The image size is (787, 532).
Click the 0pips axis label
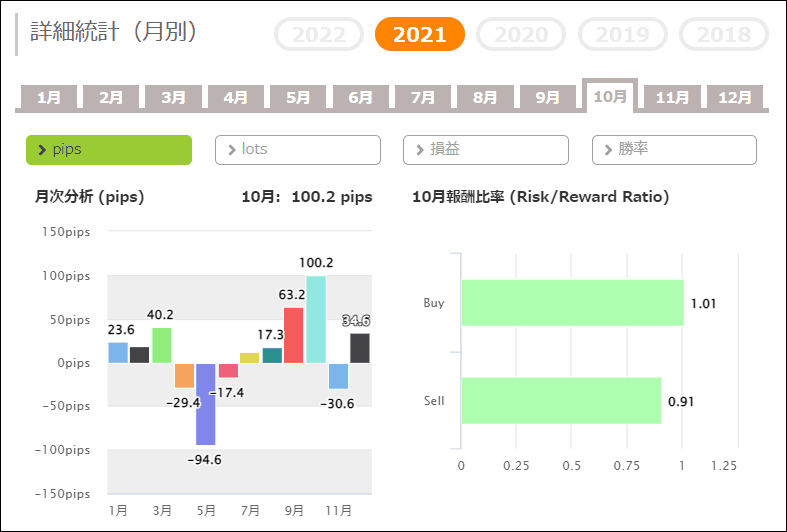coord(74,363)
